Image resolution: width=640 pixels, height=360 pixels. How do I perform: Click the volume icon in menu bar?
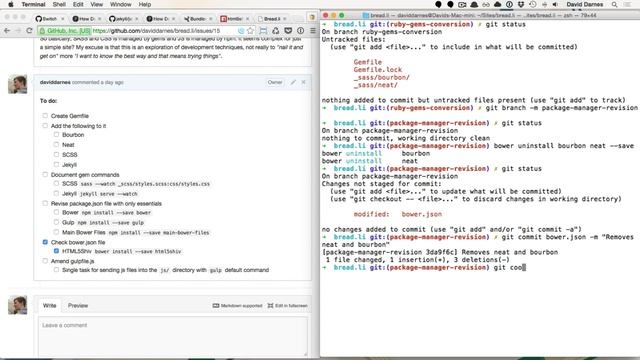coord(555,4)
